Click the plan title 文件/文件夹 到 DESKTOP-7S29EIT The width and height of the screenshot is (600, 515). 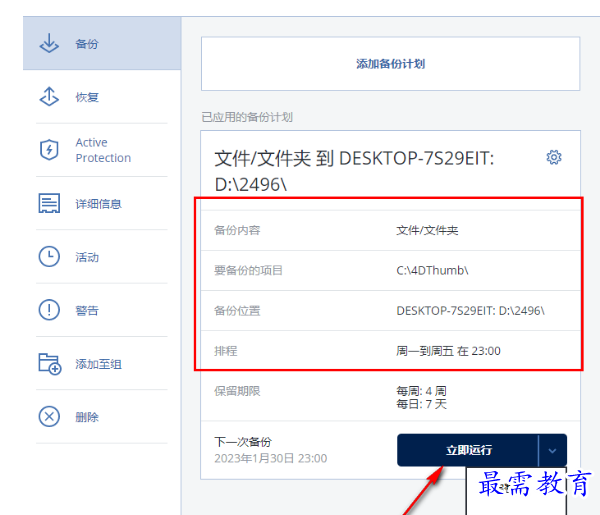(354, 171)
